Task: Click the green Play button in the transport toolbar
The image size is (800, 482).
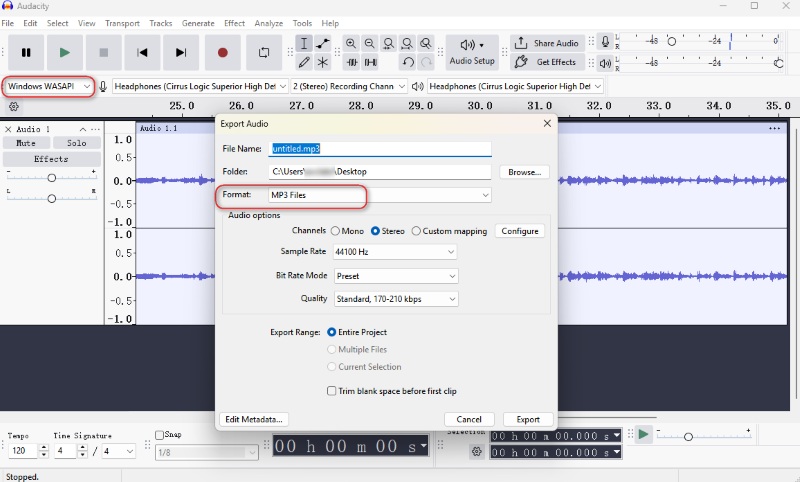Action: [65, 53]
